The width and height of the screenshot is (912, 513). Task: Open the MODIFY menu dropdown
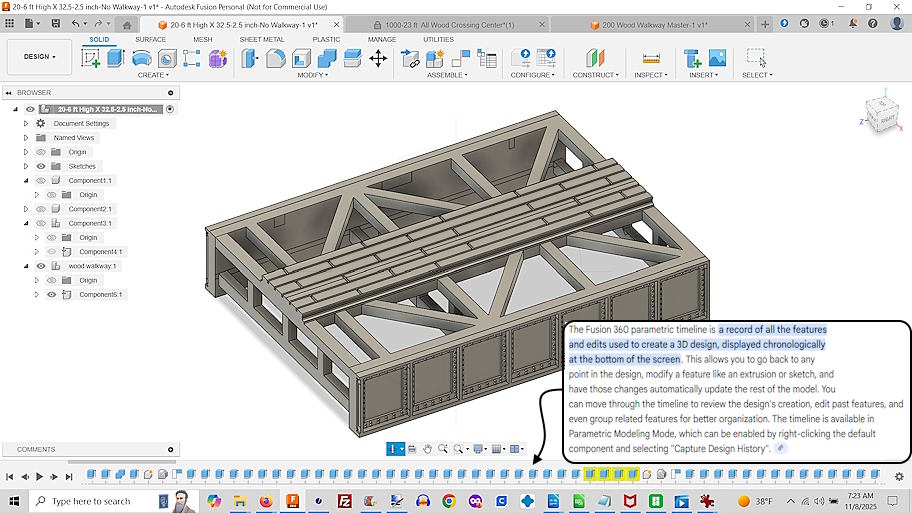pyautogui.click(x=312, y=75)
